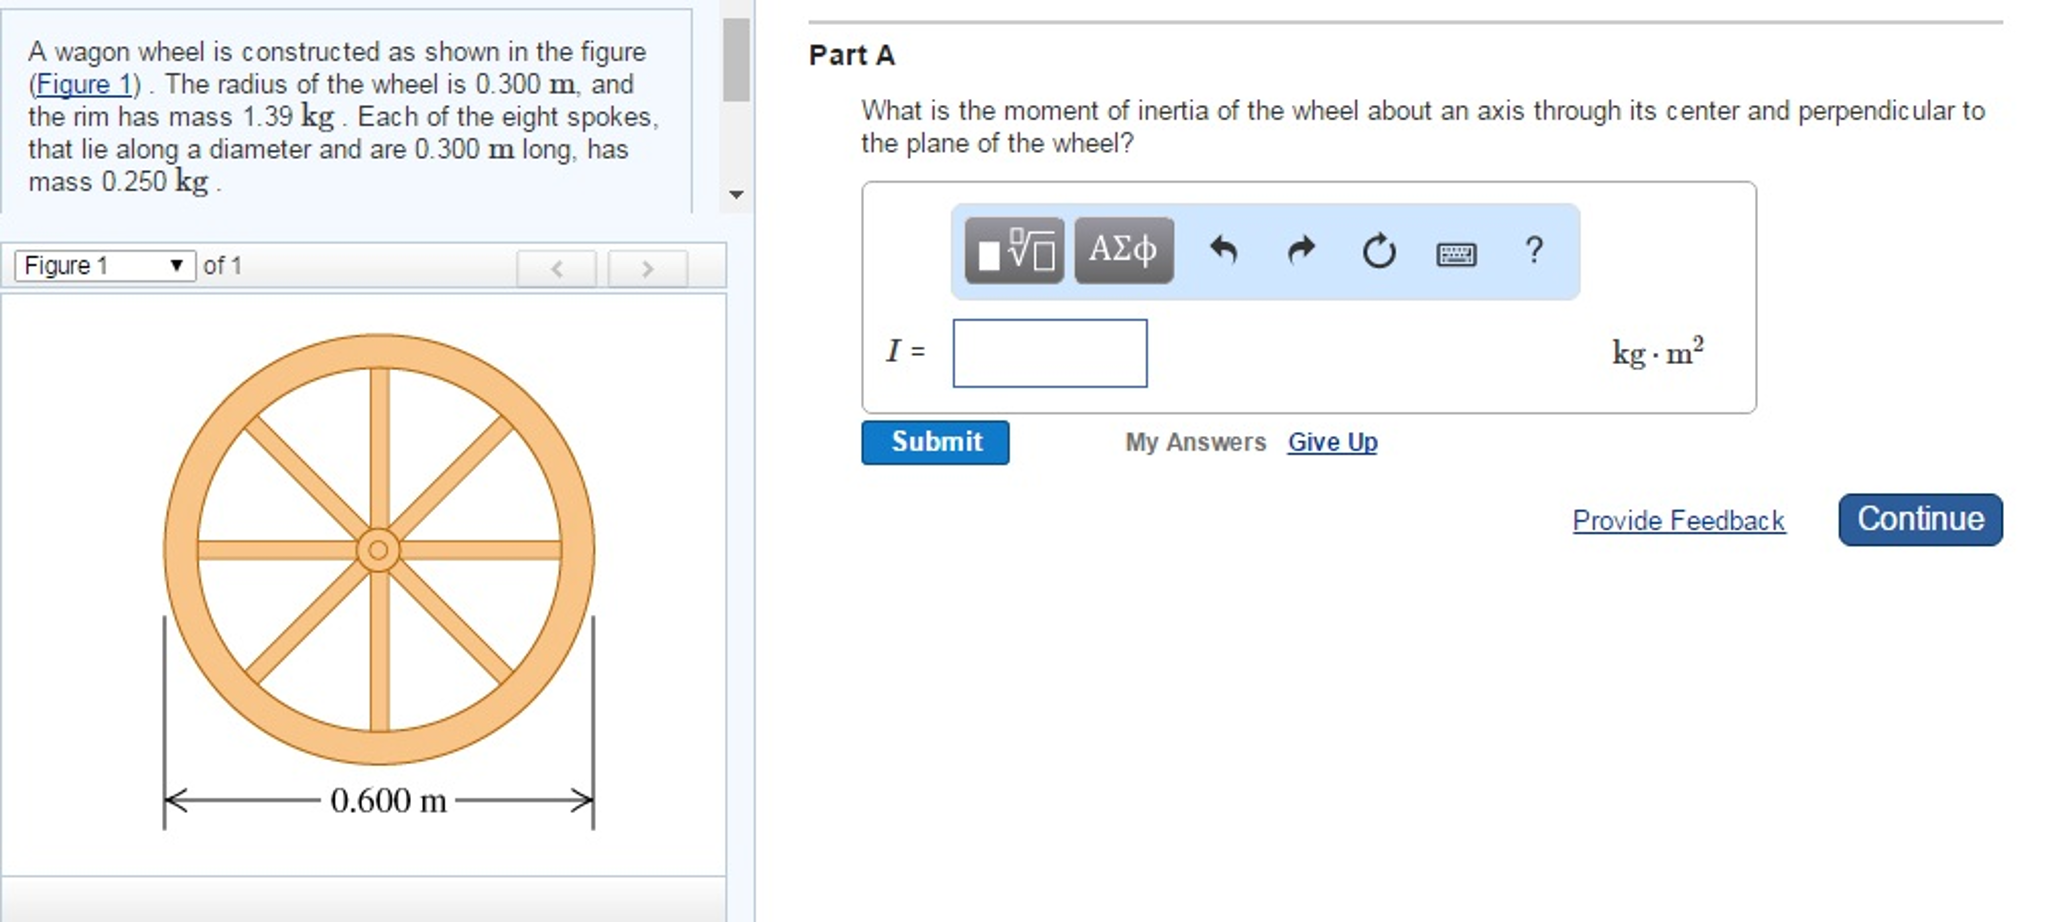The image size is (2046, 922).
Task: Click the 'kg · m²' units label
Action: click(x=1657, y=351)
